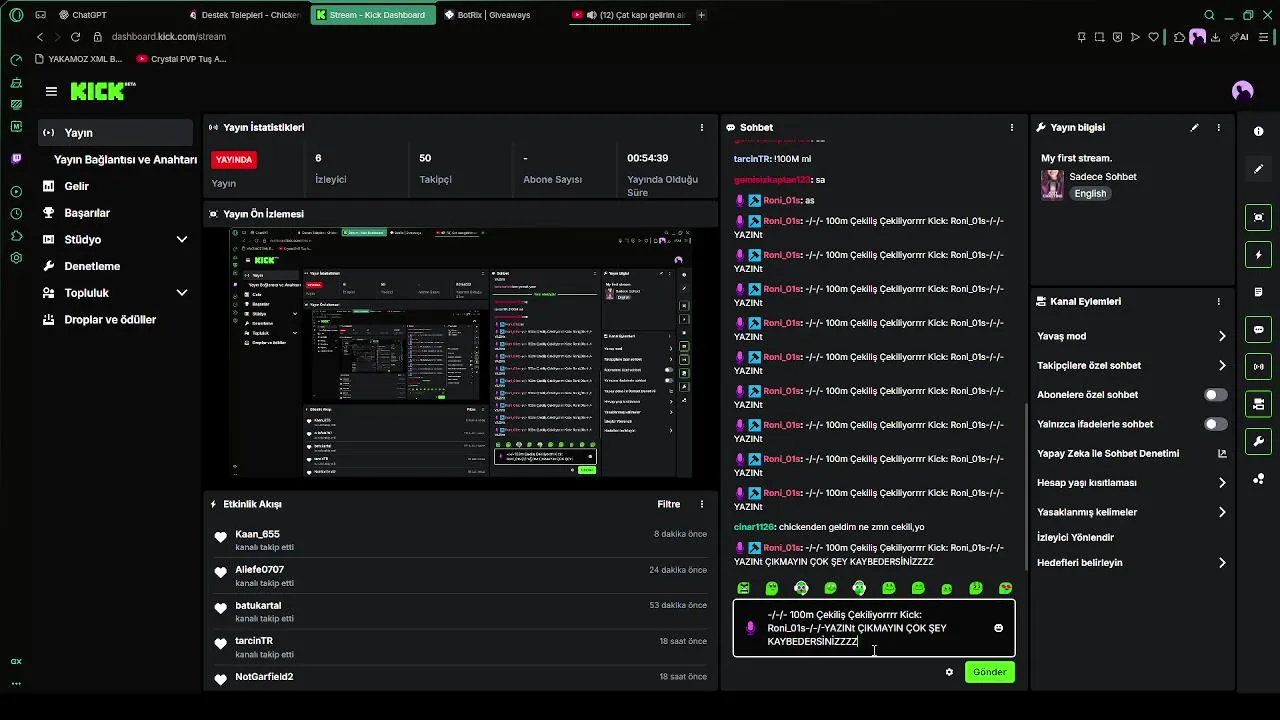Open chat settings gear beside Gönder
Screen dimensions: 1280x720
coord(949,672)
